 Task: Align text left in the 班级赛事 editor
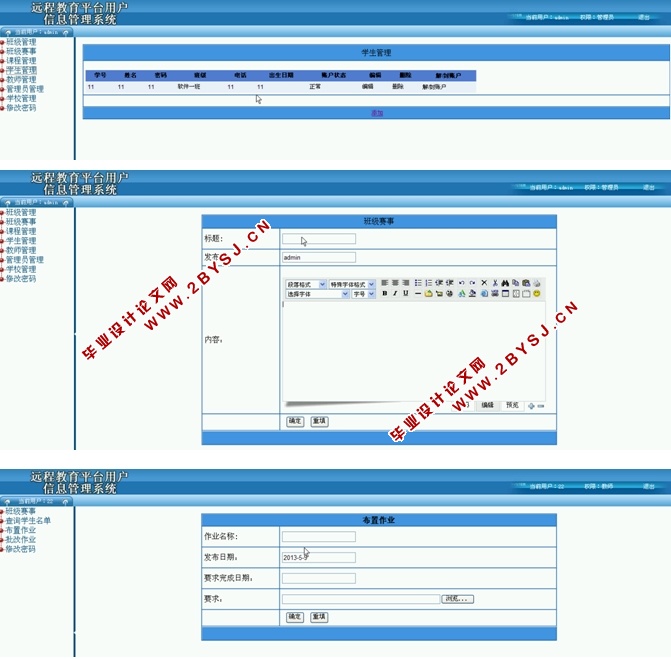click(385, 283)
